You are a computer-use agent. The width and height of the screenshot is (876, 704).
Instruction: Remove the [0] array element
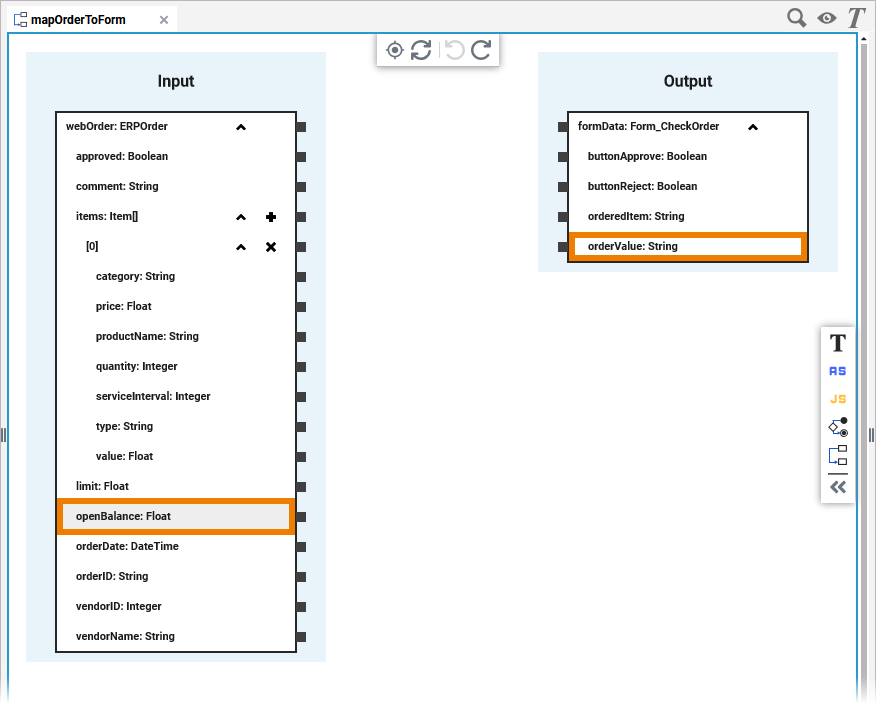pyautogui.click(x=271, y=247)
